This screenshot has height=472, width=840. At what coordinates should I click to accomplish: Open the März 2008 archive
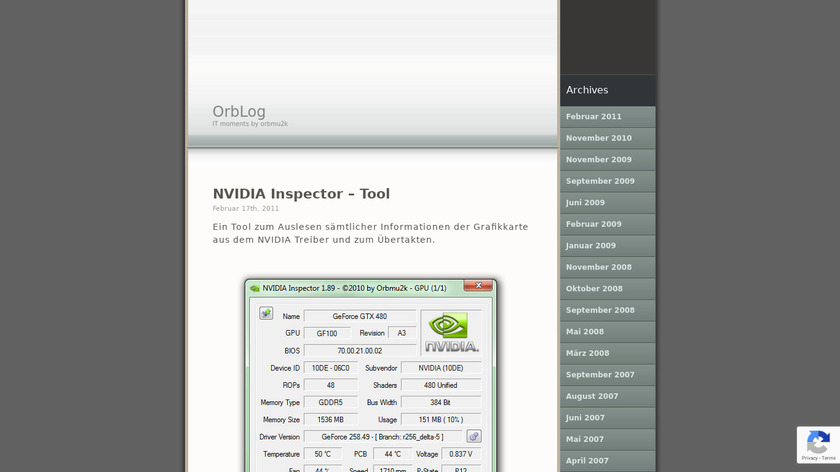[x=608, y=353]
